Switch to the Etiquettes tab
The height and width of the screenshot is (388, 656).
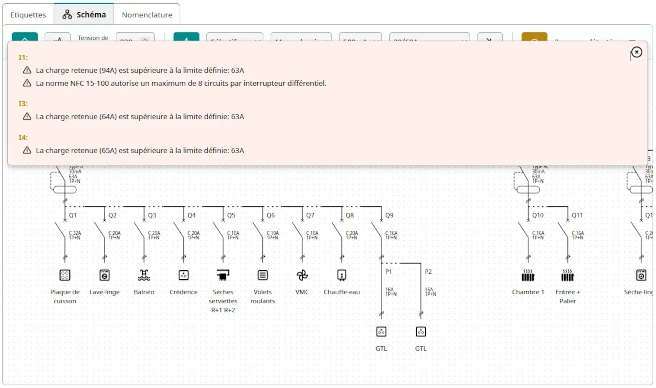(x=28, y=15)
